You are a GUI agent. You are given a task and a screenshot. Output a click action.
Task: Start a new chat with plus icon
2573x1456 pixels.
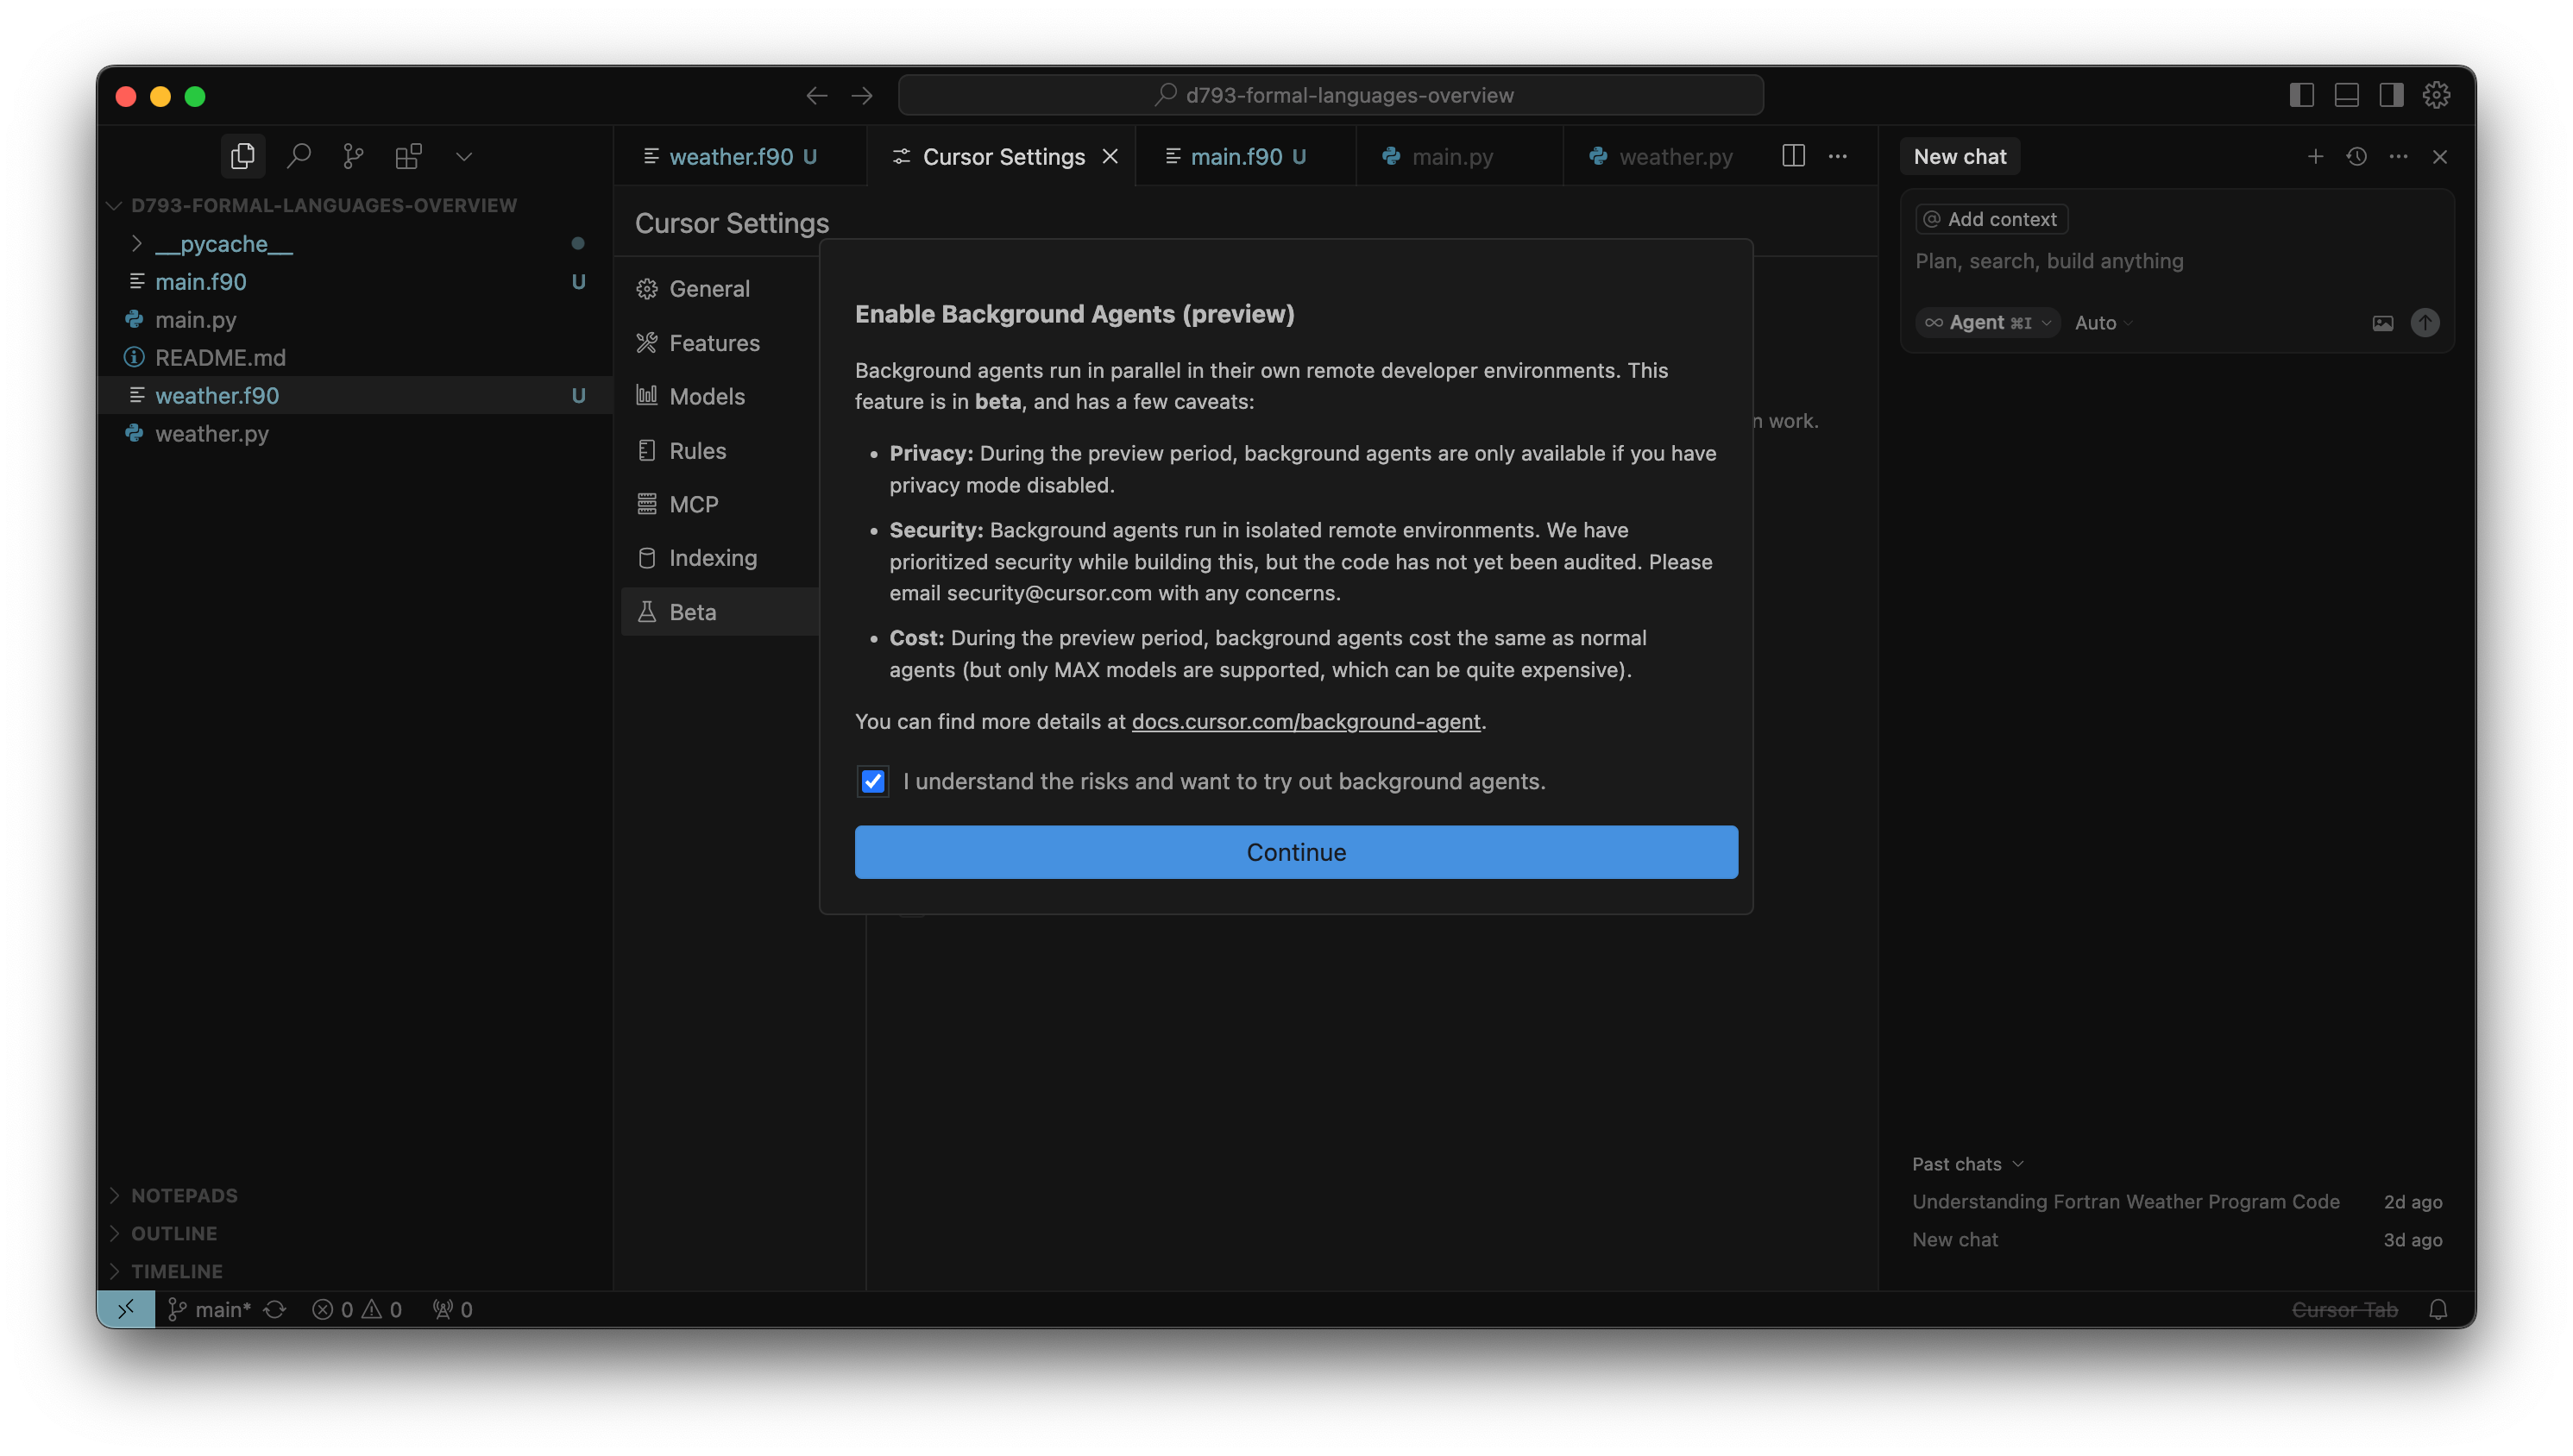[x=2315, y=156]
